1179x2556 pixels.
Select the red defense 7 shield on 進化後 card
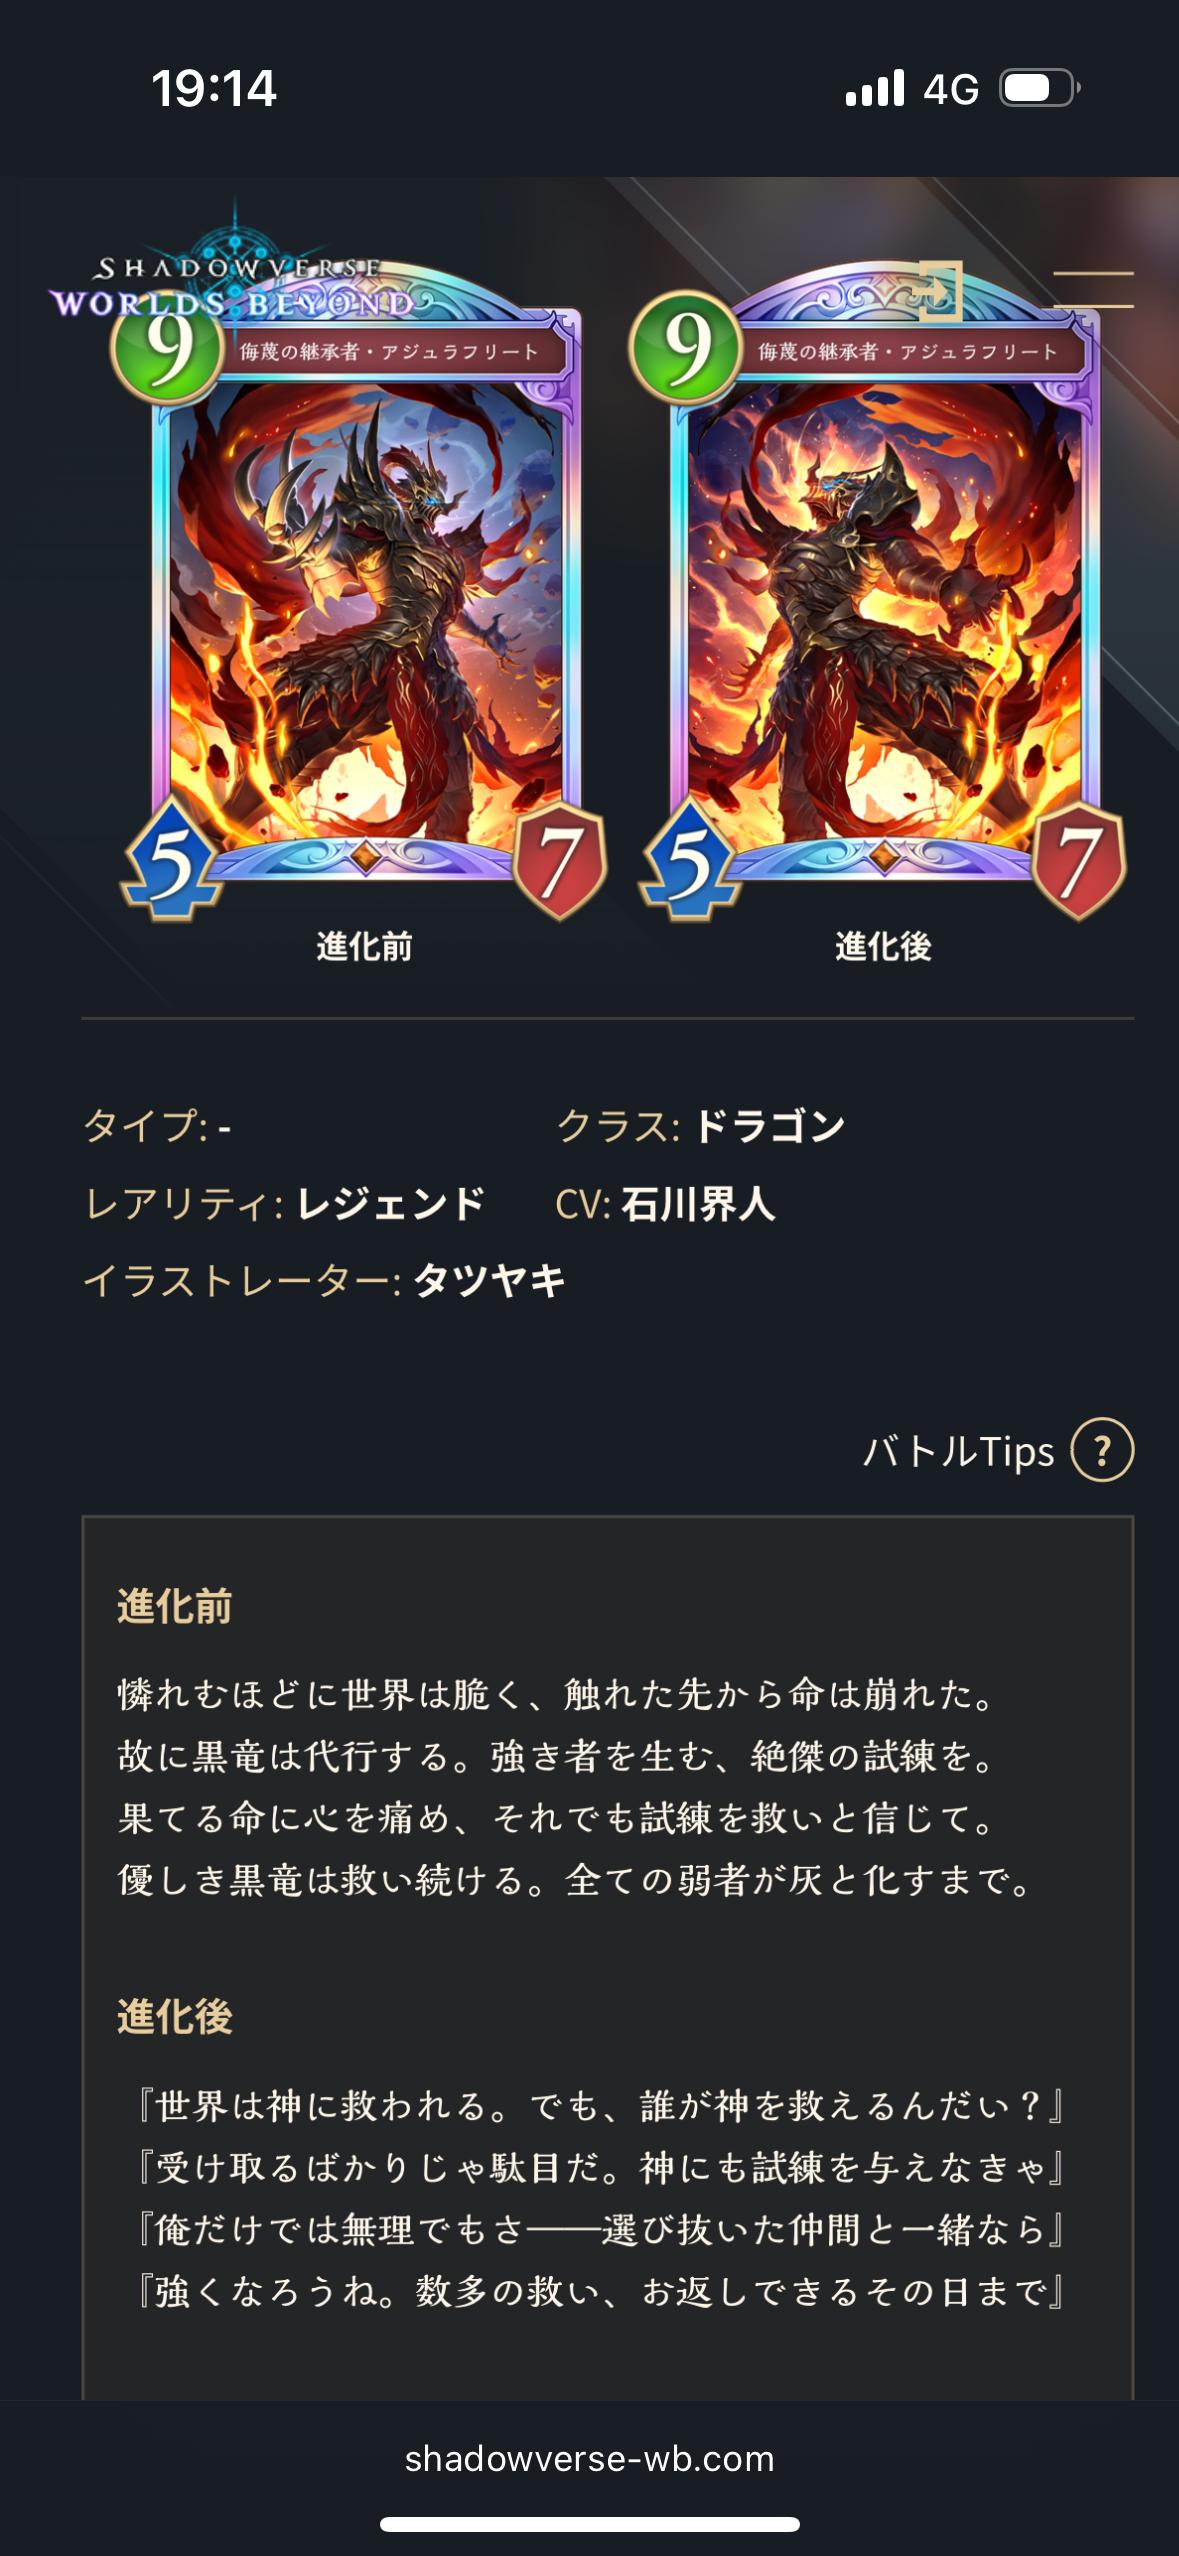tap(1079, 860)
